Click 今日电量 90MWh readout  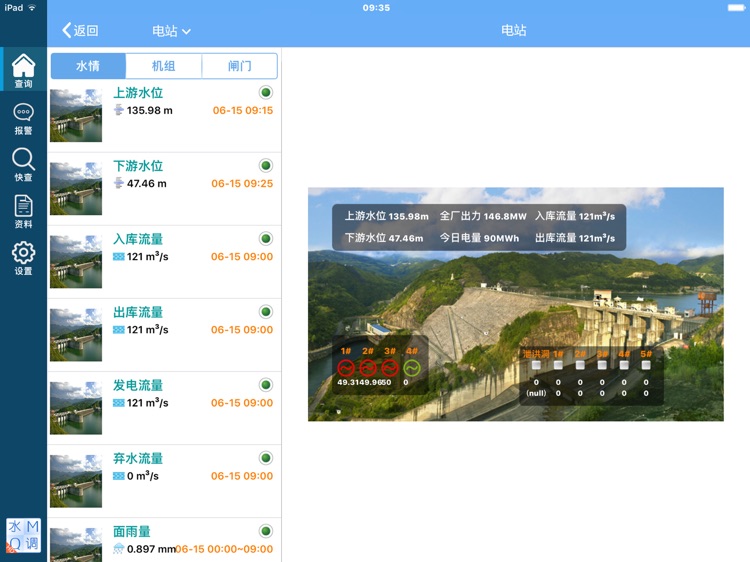(x=479, y=238)
